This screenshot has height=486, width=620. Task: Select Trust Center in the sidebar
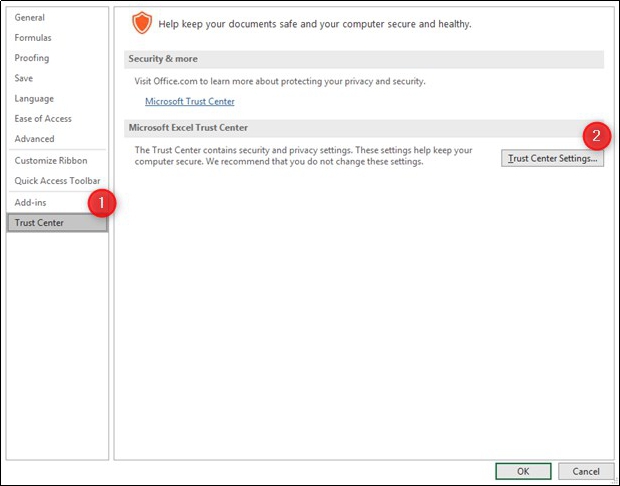tap(40, 223)
